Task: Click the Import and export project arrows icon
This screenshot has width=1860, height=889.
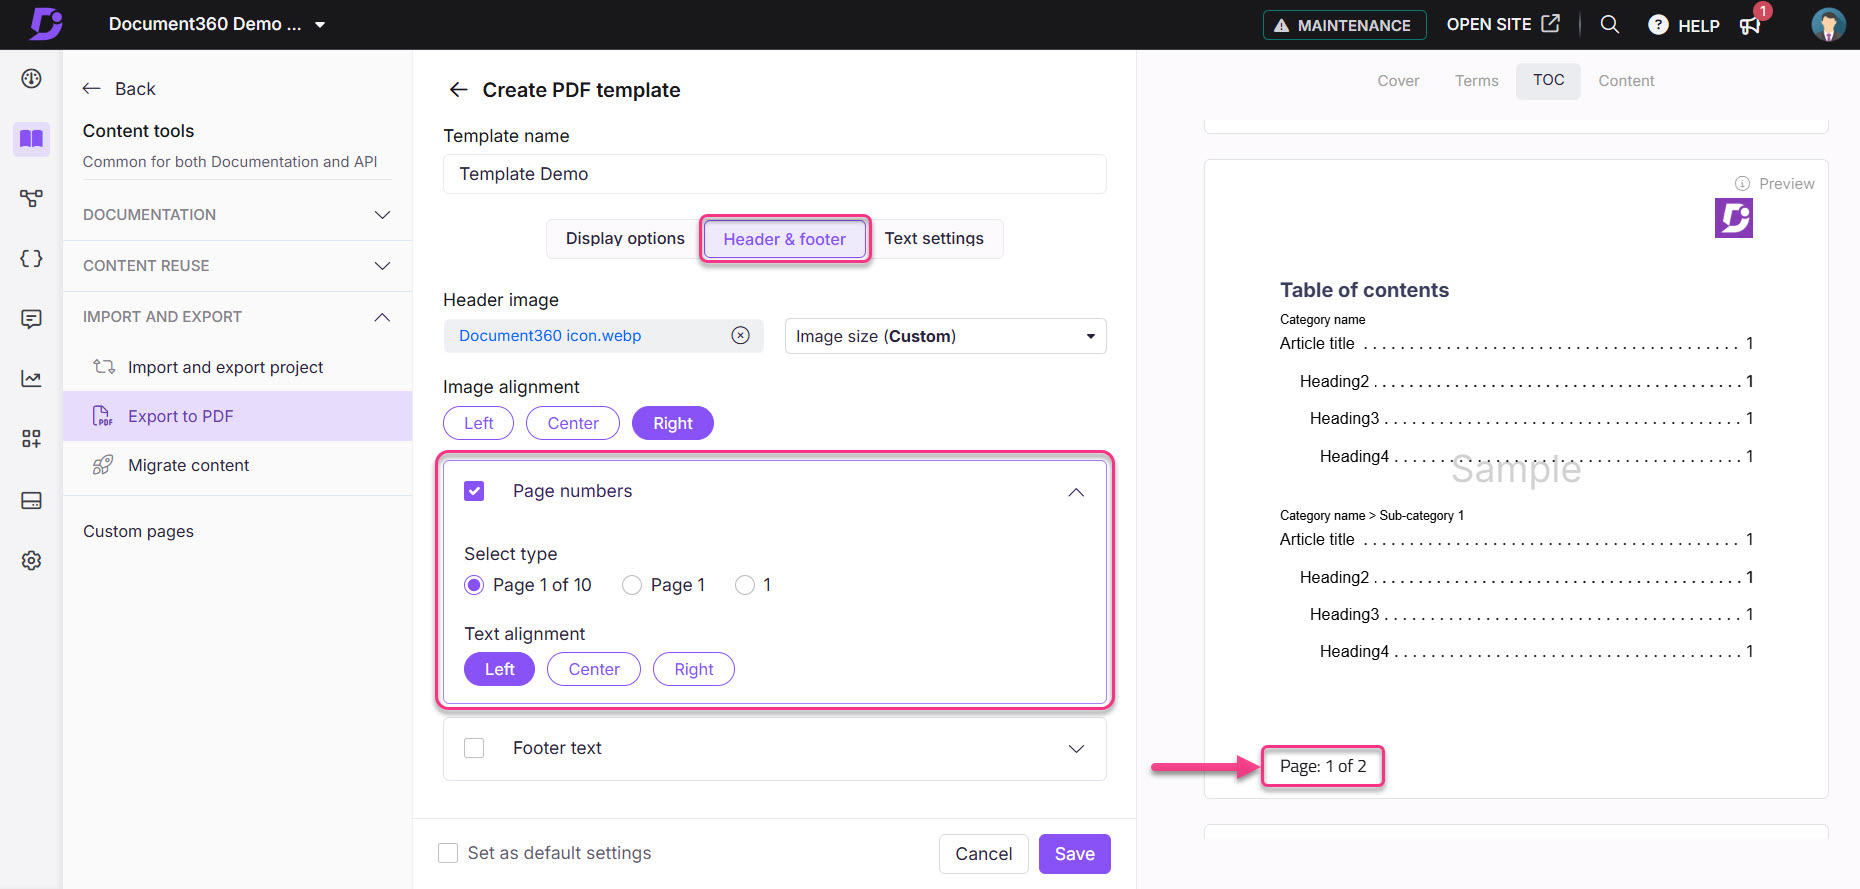Action: tap(103, 367)
